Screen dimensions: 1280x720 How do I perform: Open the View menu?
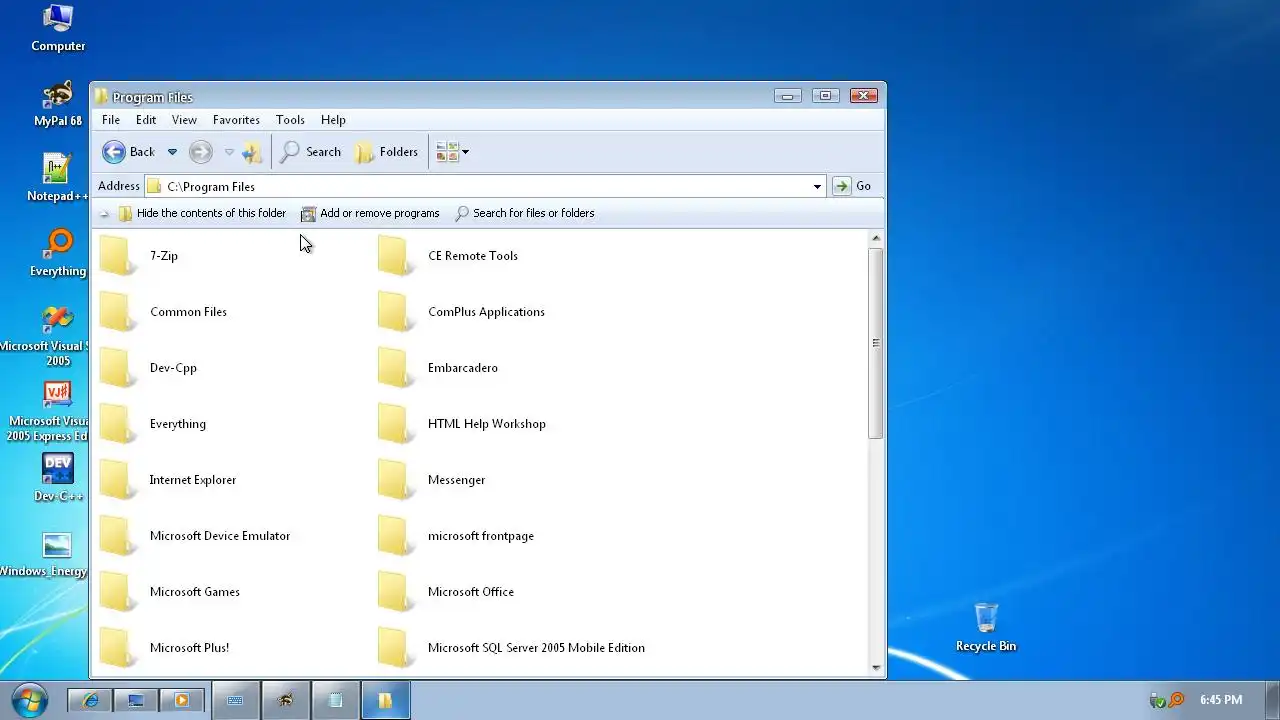tap(184, 120)
